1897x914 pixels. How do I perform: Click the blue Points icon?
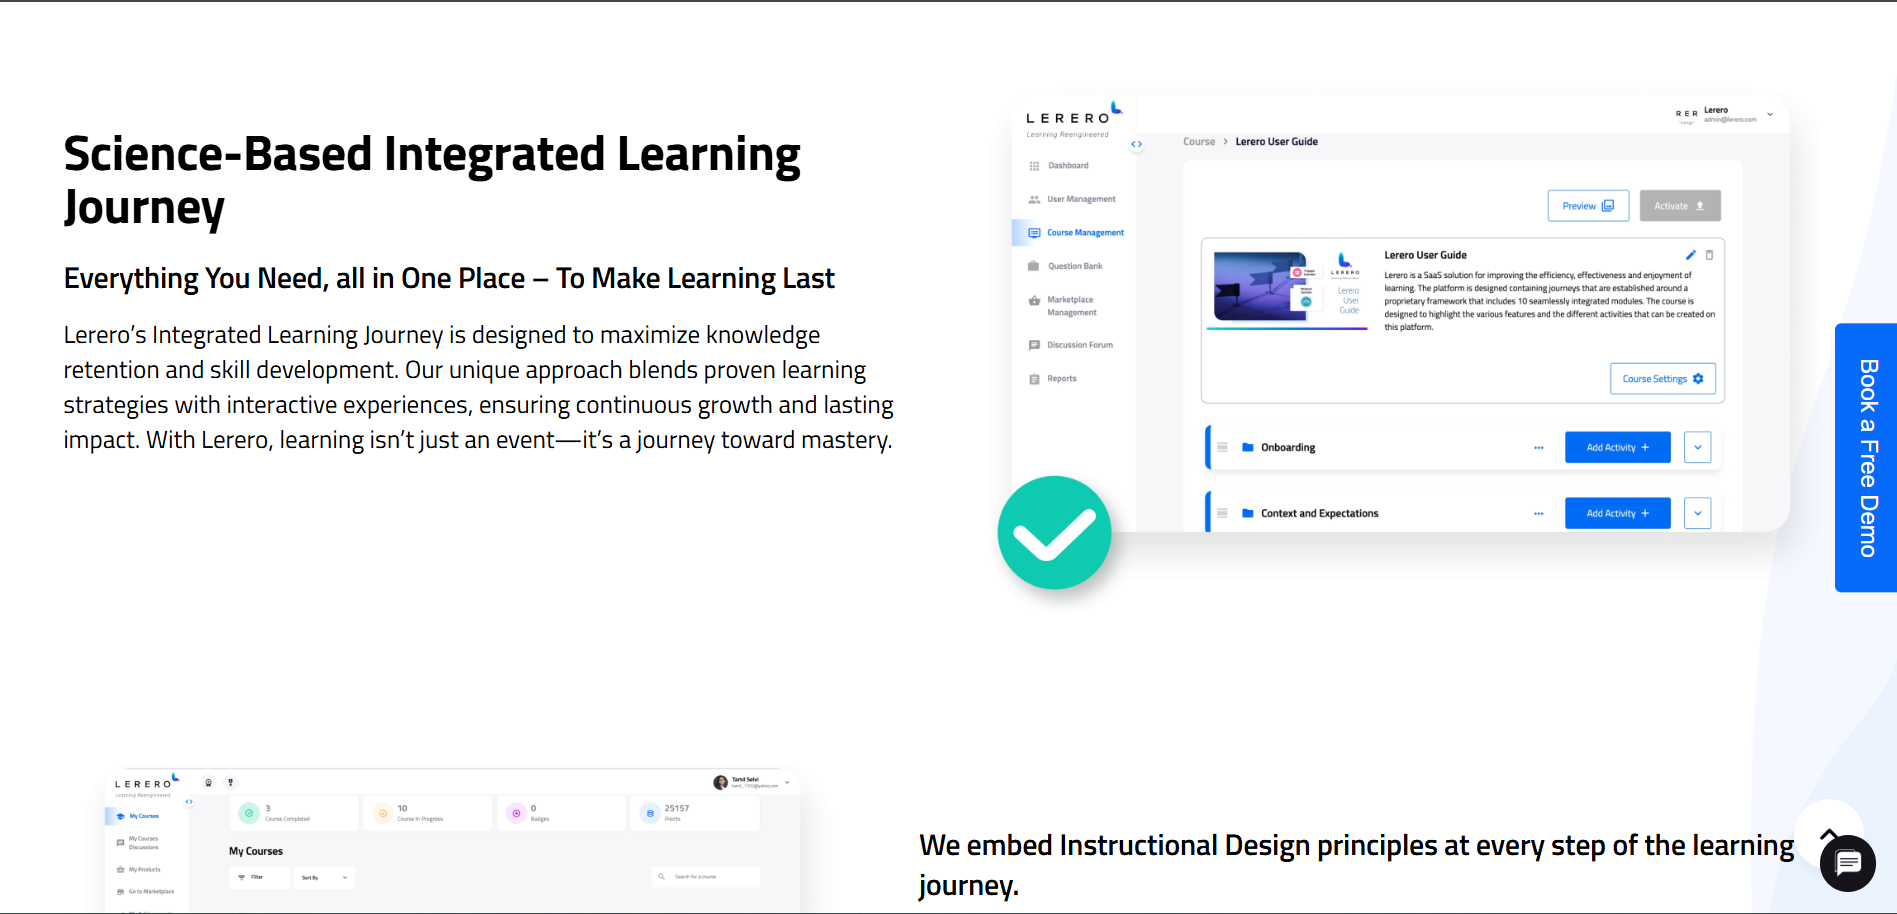(x=650, y=813)
